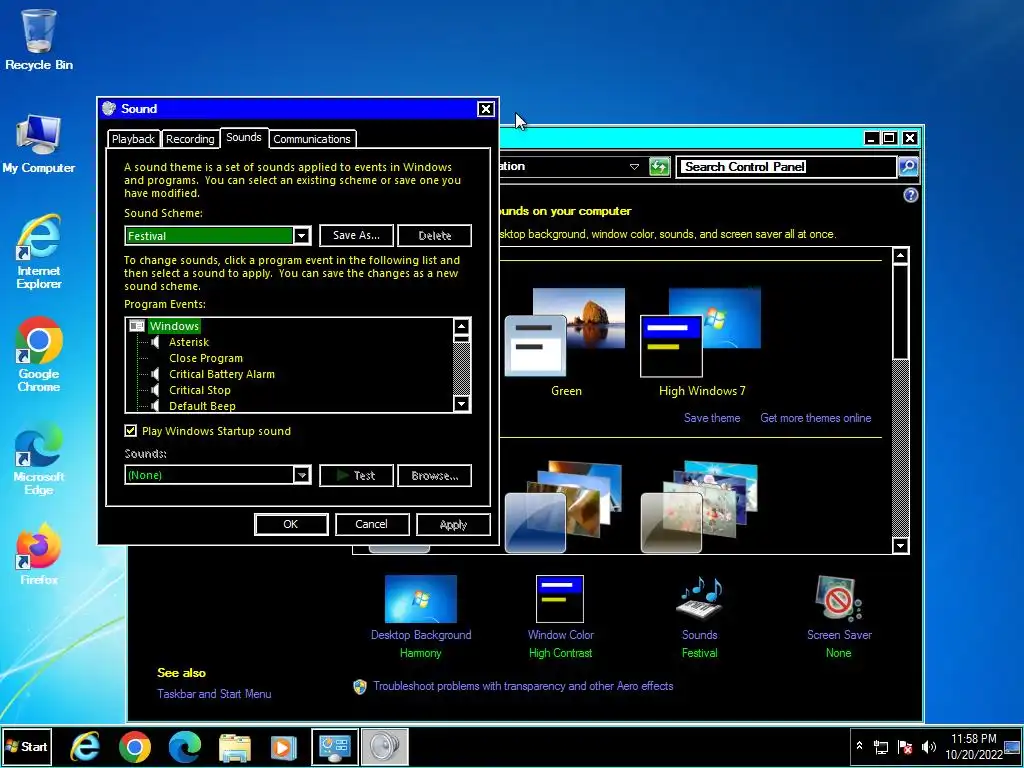
Task: Open Get more themes online link
Action: pos(816,418)
